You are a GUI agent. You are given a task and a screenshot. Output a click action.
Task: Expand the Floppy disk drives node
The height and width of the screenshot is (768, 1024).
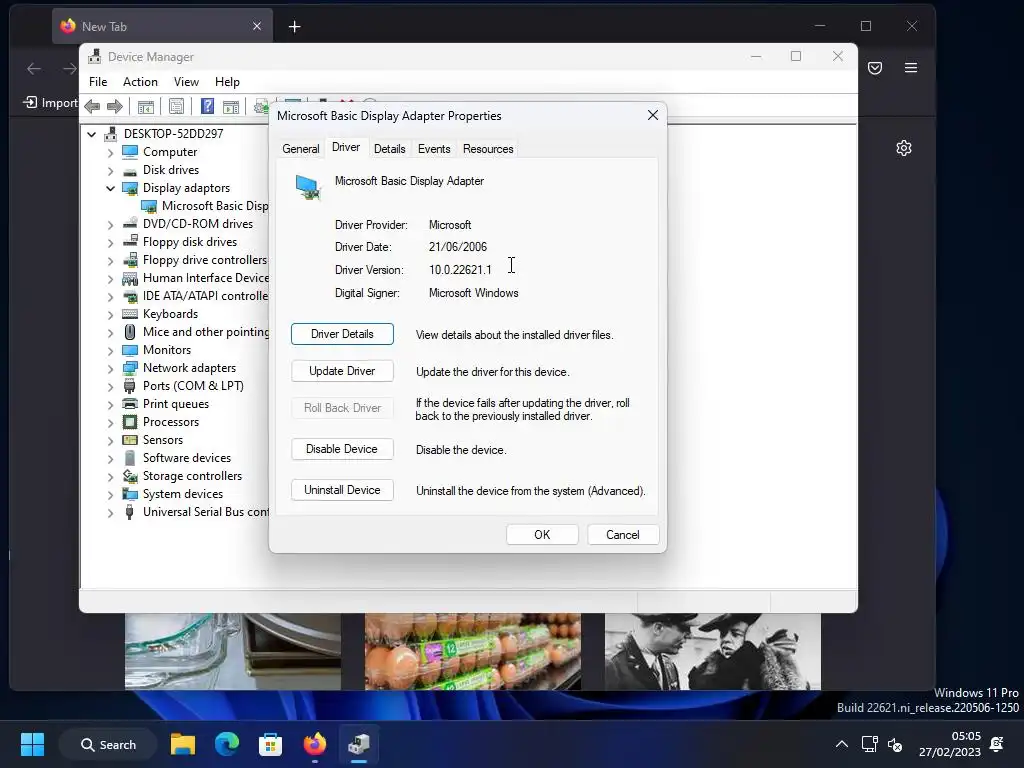coord(110,243)
